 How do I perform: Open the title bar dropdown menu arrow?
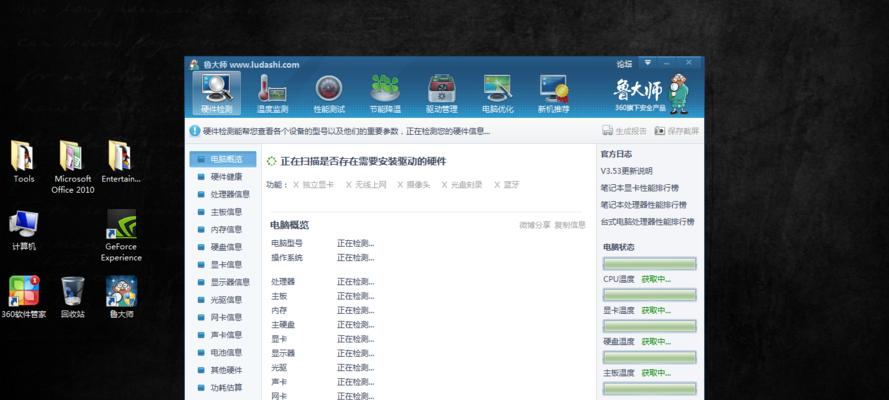pyautogui.click(x=647, y=63)
